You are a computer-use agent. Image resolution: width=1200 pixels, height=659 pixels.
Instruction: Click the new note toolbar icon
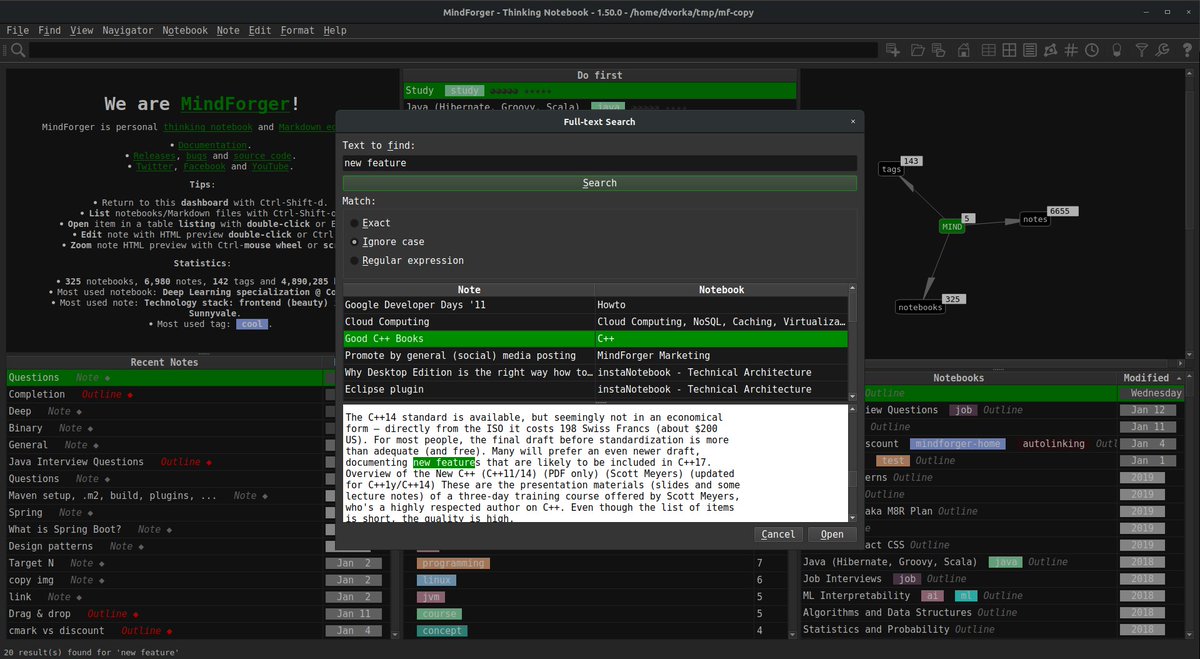(x=893, y=50)
